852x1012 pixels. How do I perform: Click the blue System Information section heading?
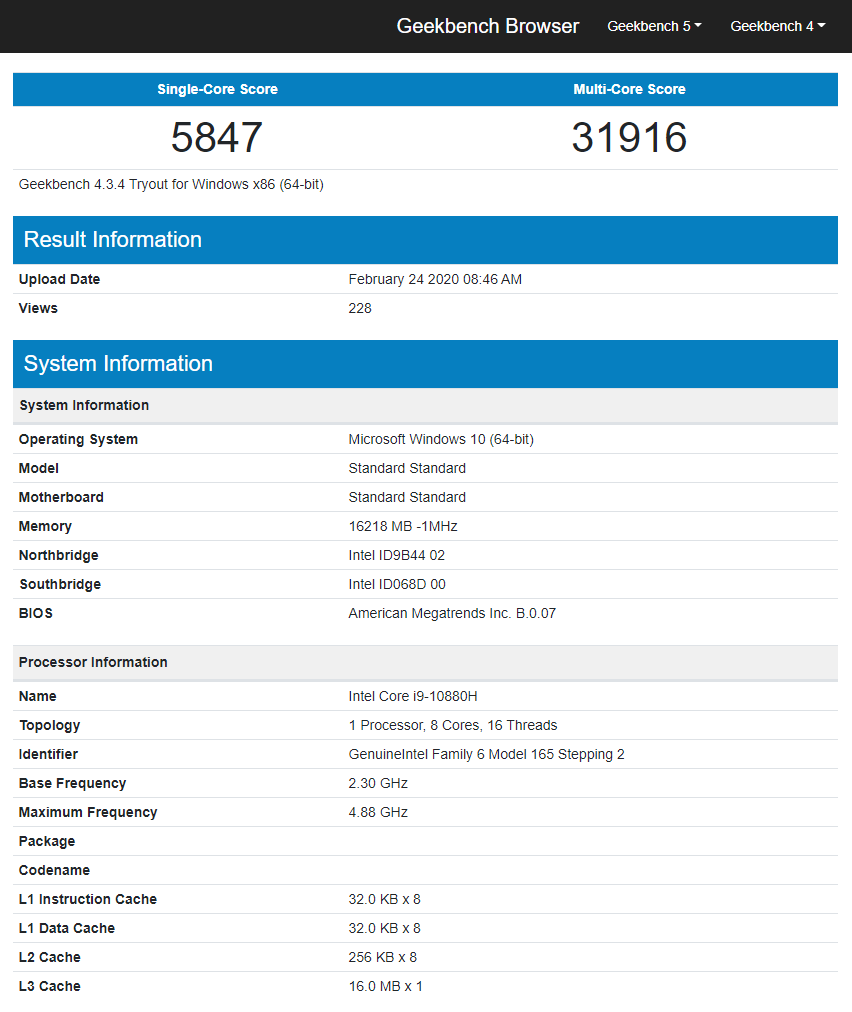tap(118, 363)
